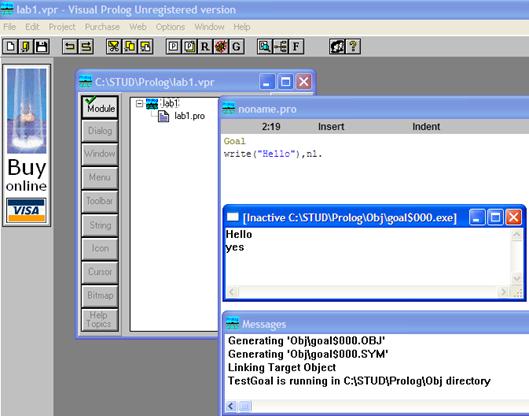The image size is (529, 416).
Task: Click the tree structure toolbar icon
Action: tap(280, 47)
